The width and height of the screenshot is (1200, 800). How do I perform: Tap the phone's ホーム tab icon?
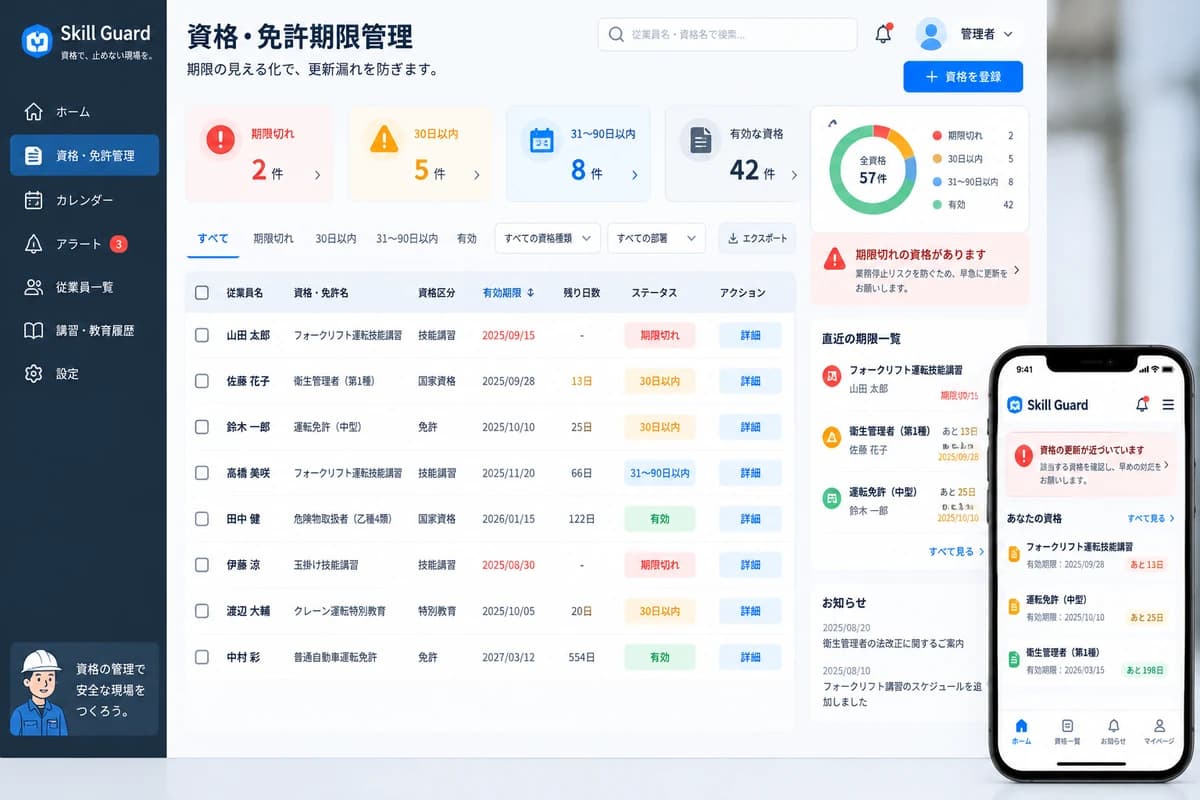click(x=1021, y=726)
